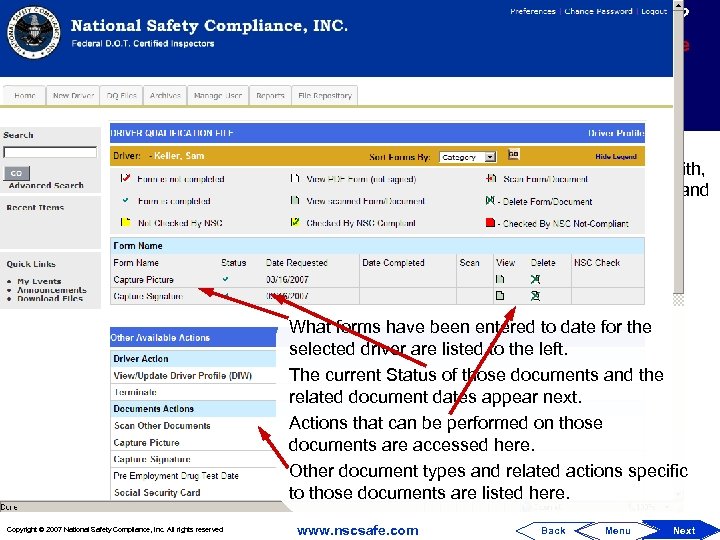
Task: Open Pre Employment Drug Test Date
Action: point(176,476)
